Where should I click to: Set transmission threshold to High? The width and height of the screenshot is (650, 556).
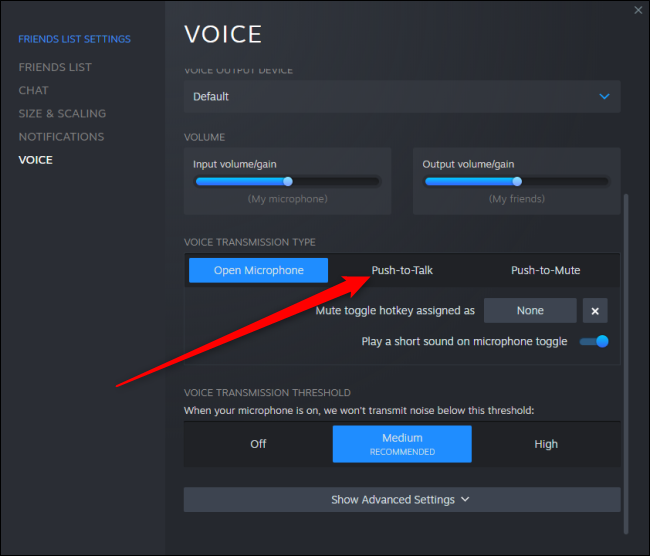546,444
